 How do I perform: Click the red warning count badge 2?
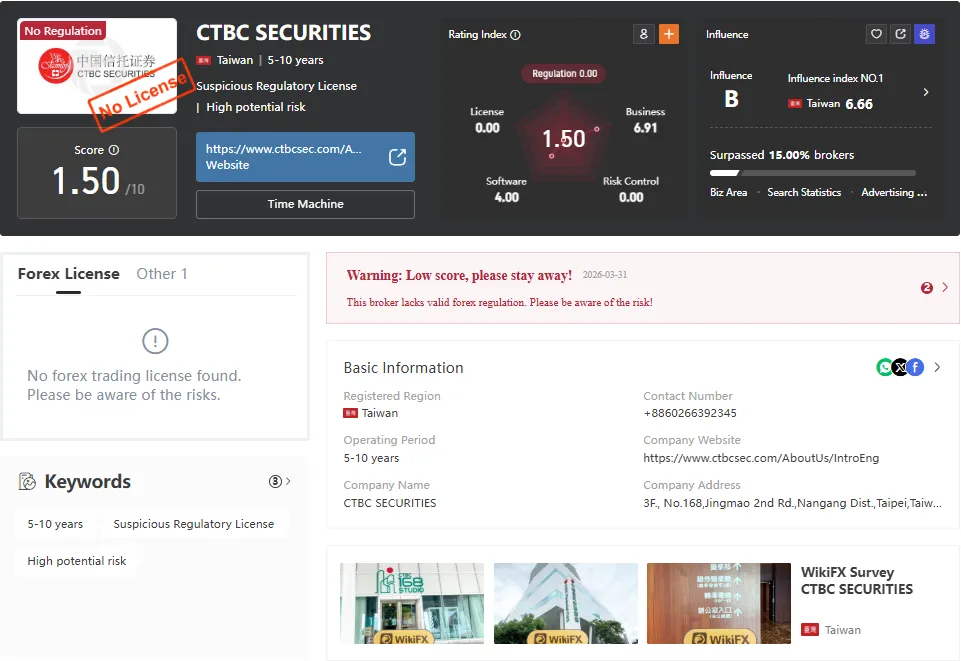pos(927,288)
